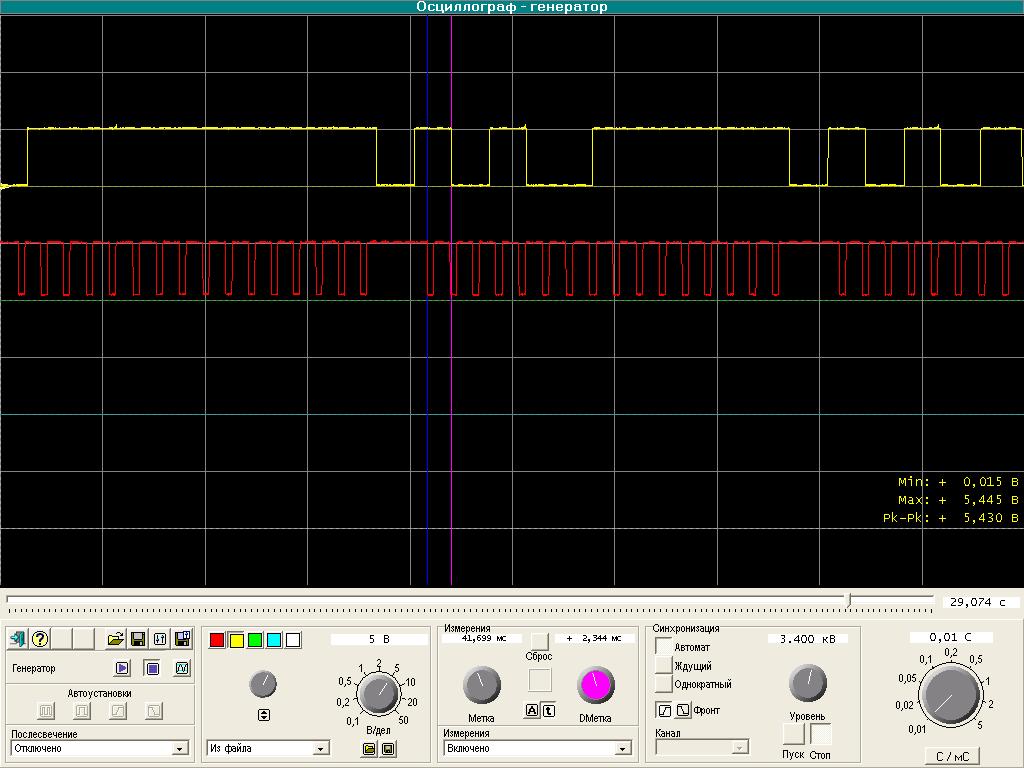This screenshot has height=768, width=1024.
Task: Click the '+ 2,344 мс' delta readout
Action: tap(594, 638)
